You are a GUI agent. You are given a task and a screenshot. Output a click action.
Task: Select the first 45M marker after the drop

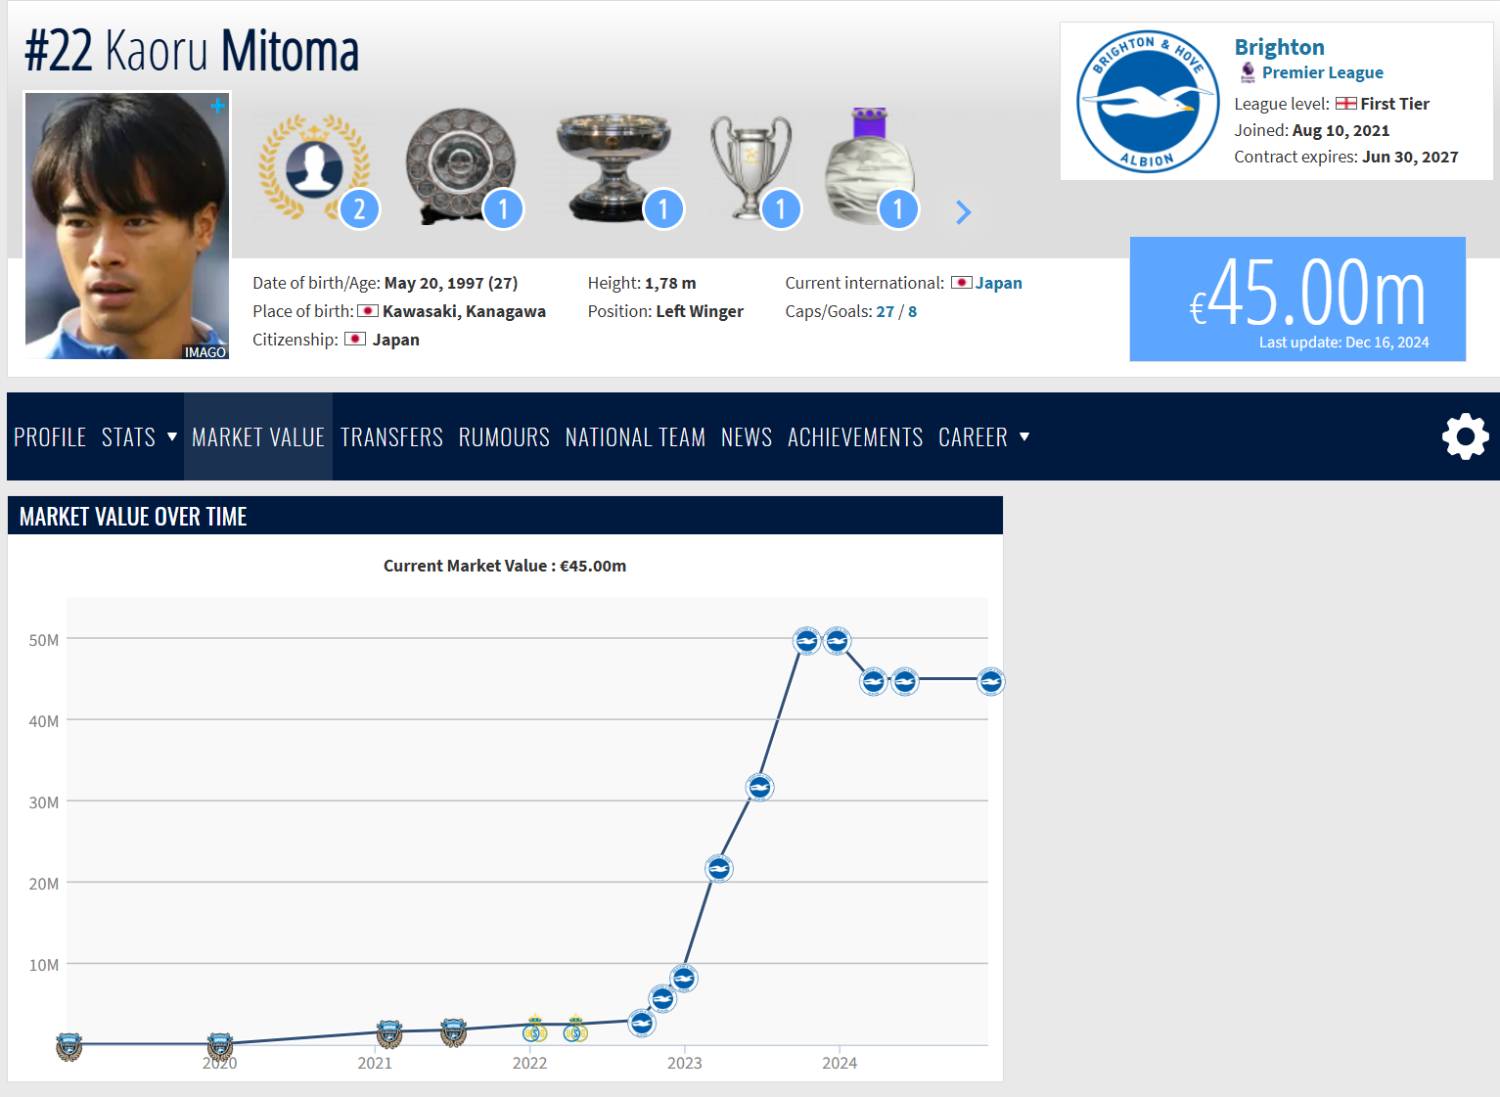click(873, 681)
